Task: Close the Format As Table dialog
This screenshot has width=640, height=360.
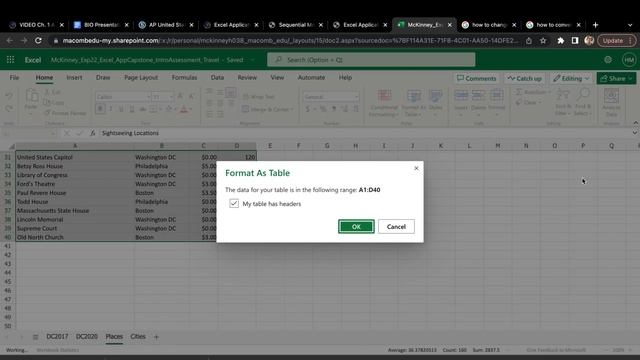Action: [416, 168]
